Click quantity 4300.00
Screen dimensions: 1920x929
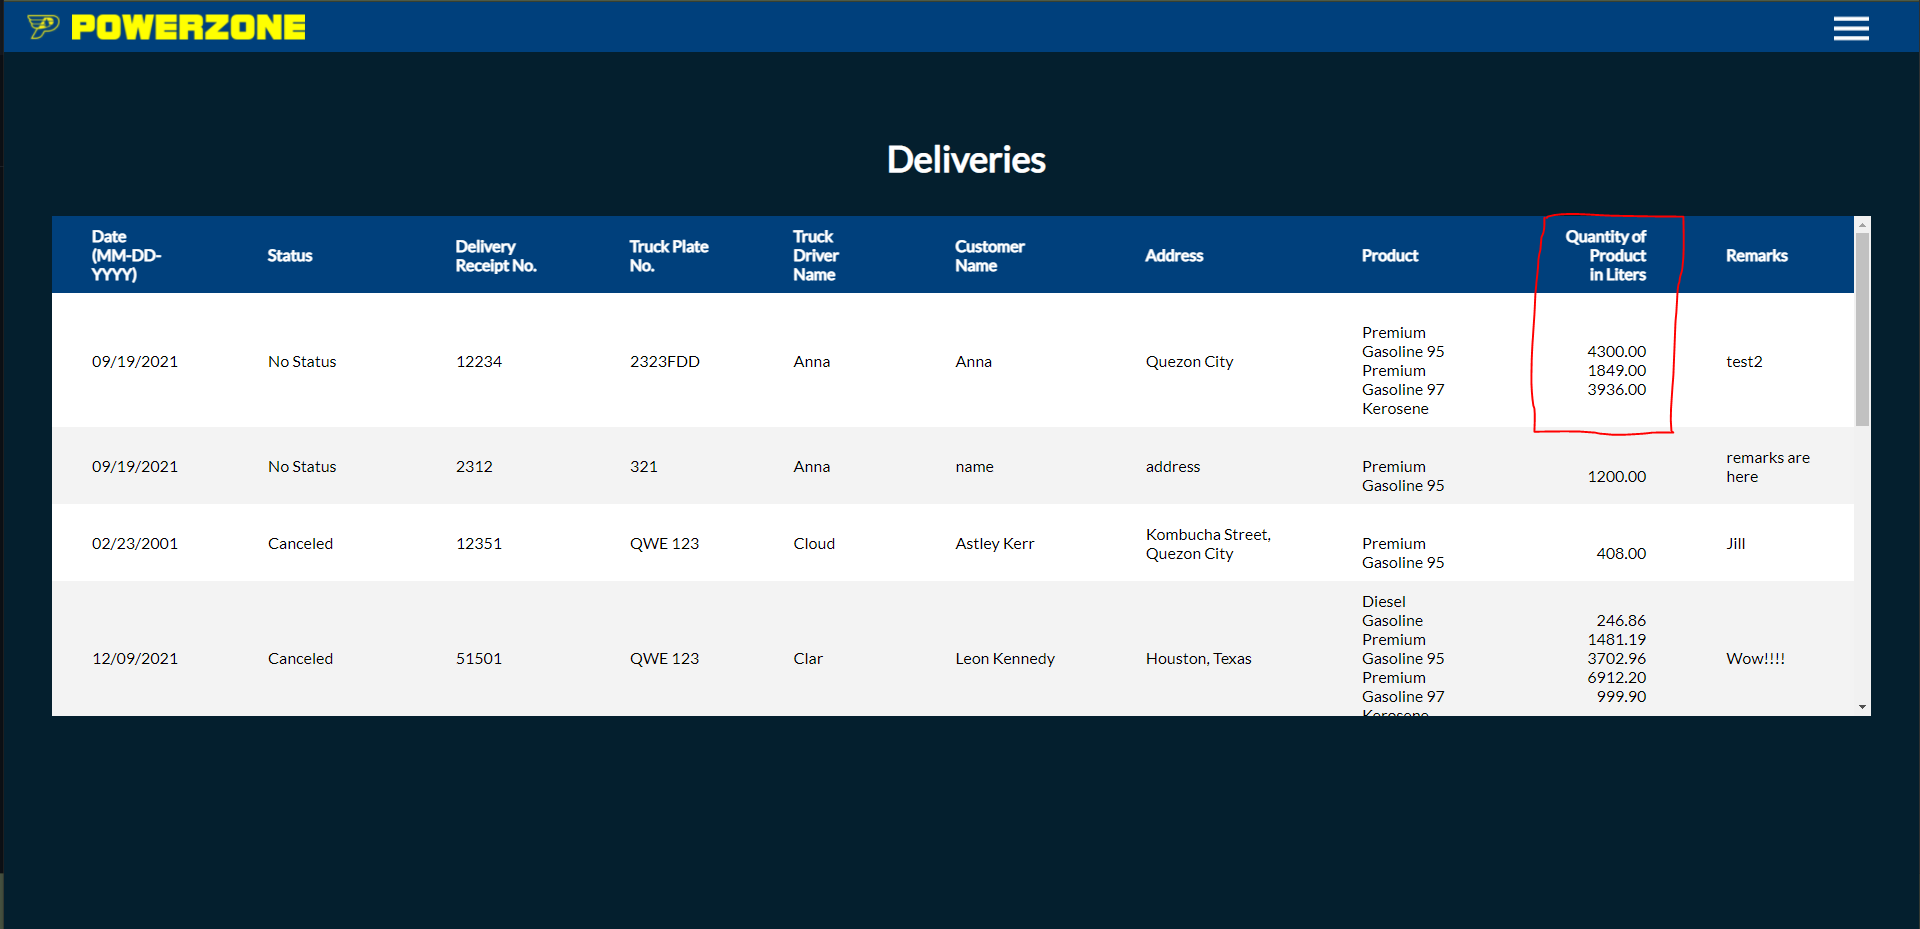point(1617,352)
